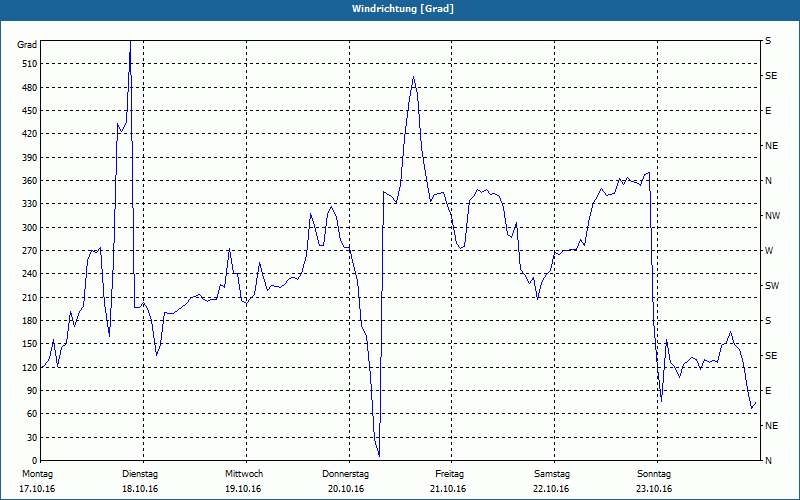Pick the 210 y-axis tick label
This screenshot has width=800, height=500.
[x=30, y=297]
